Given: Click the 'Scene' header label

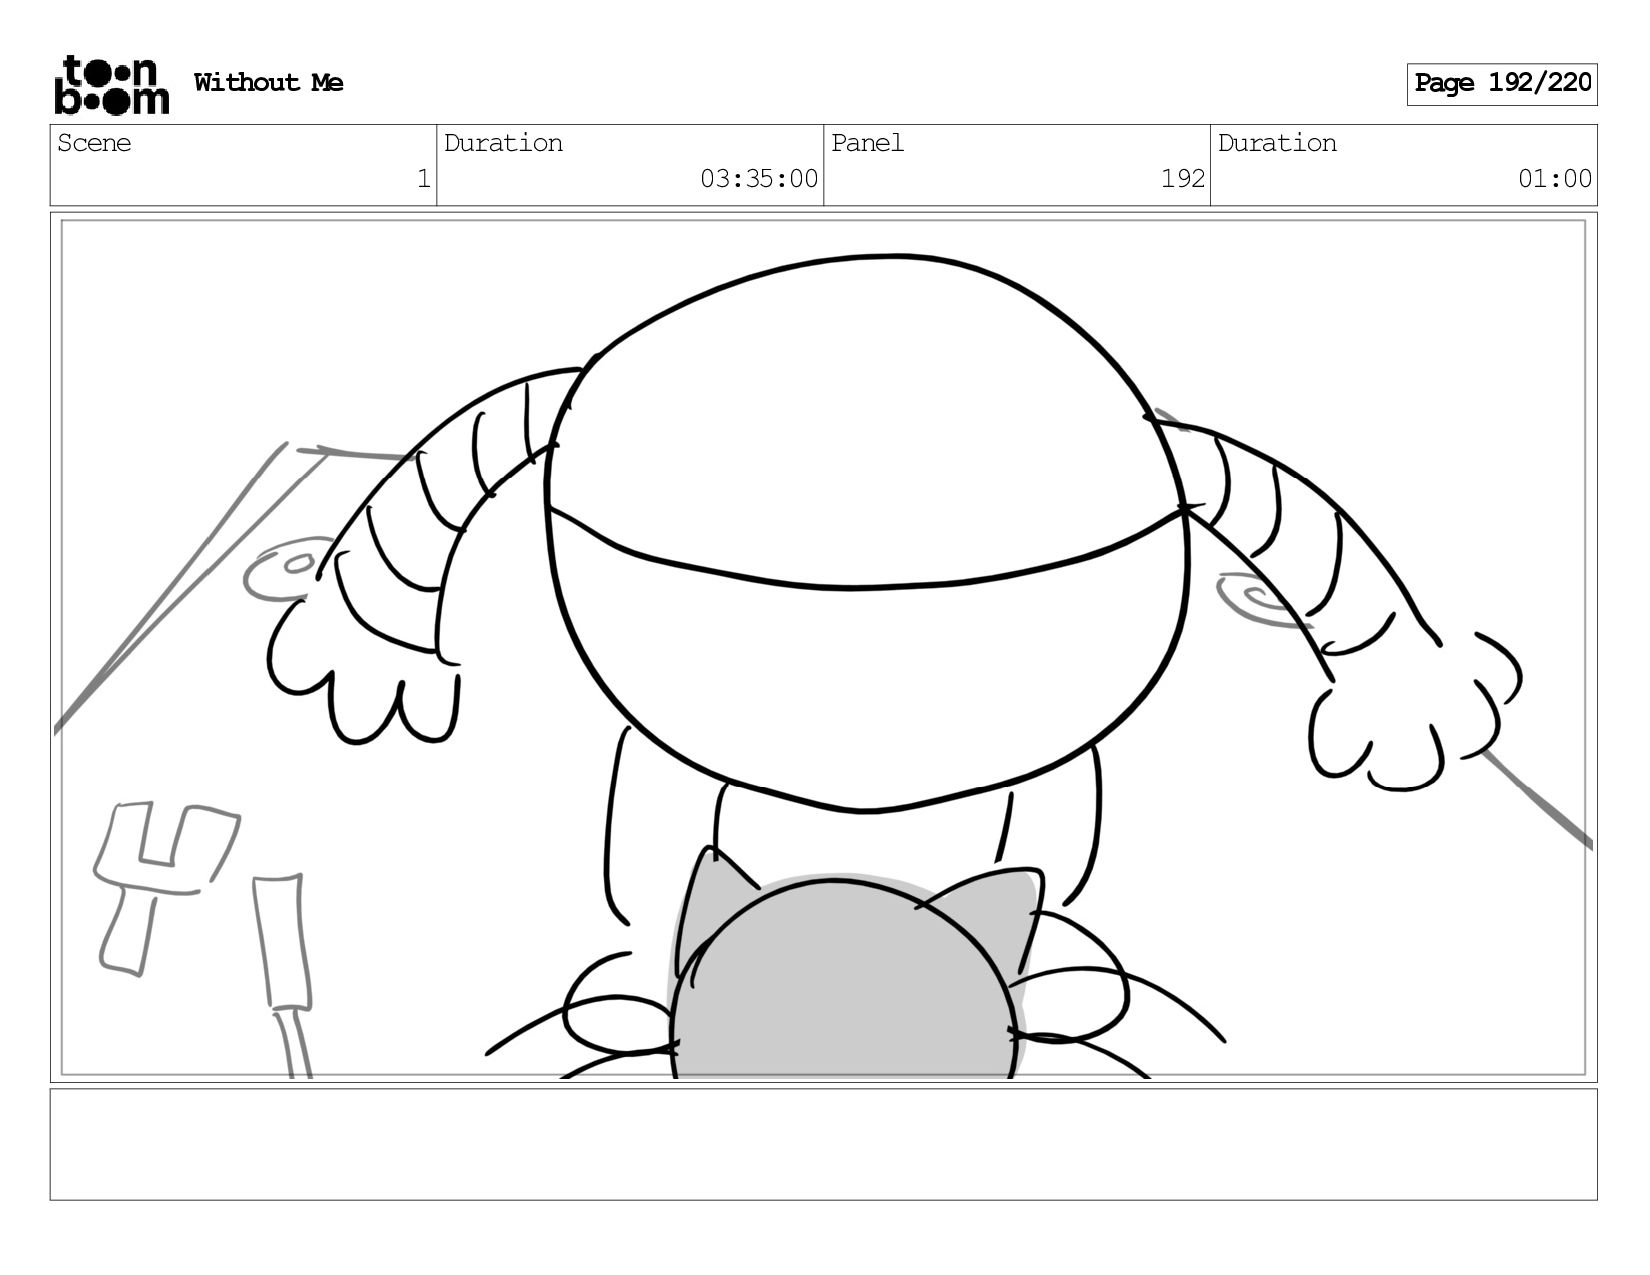Looking at the screenshot, I should pyautogui.click(x=94, y=143).
